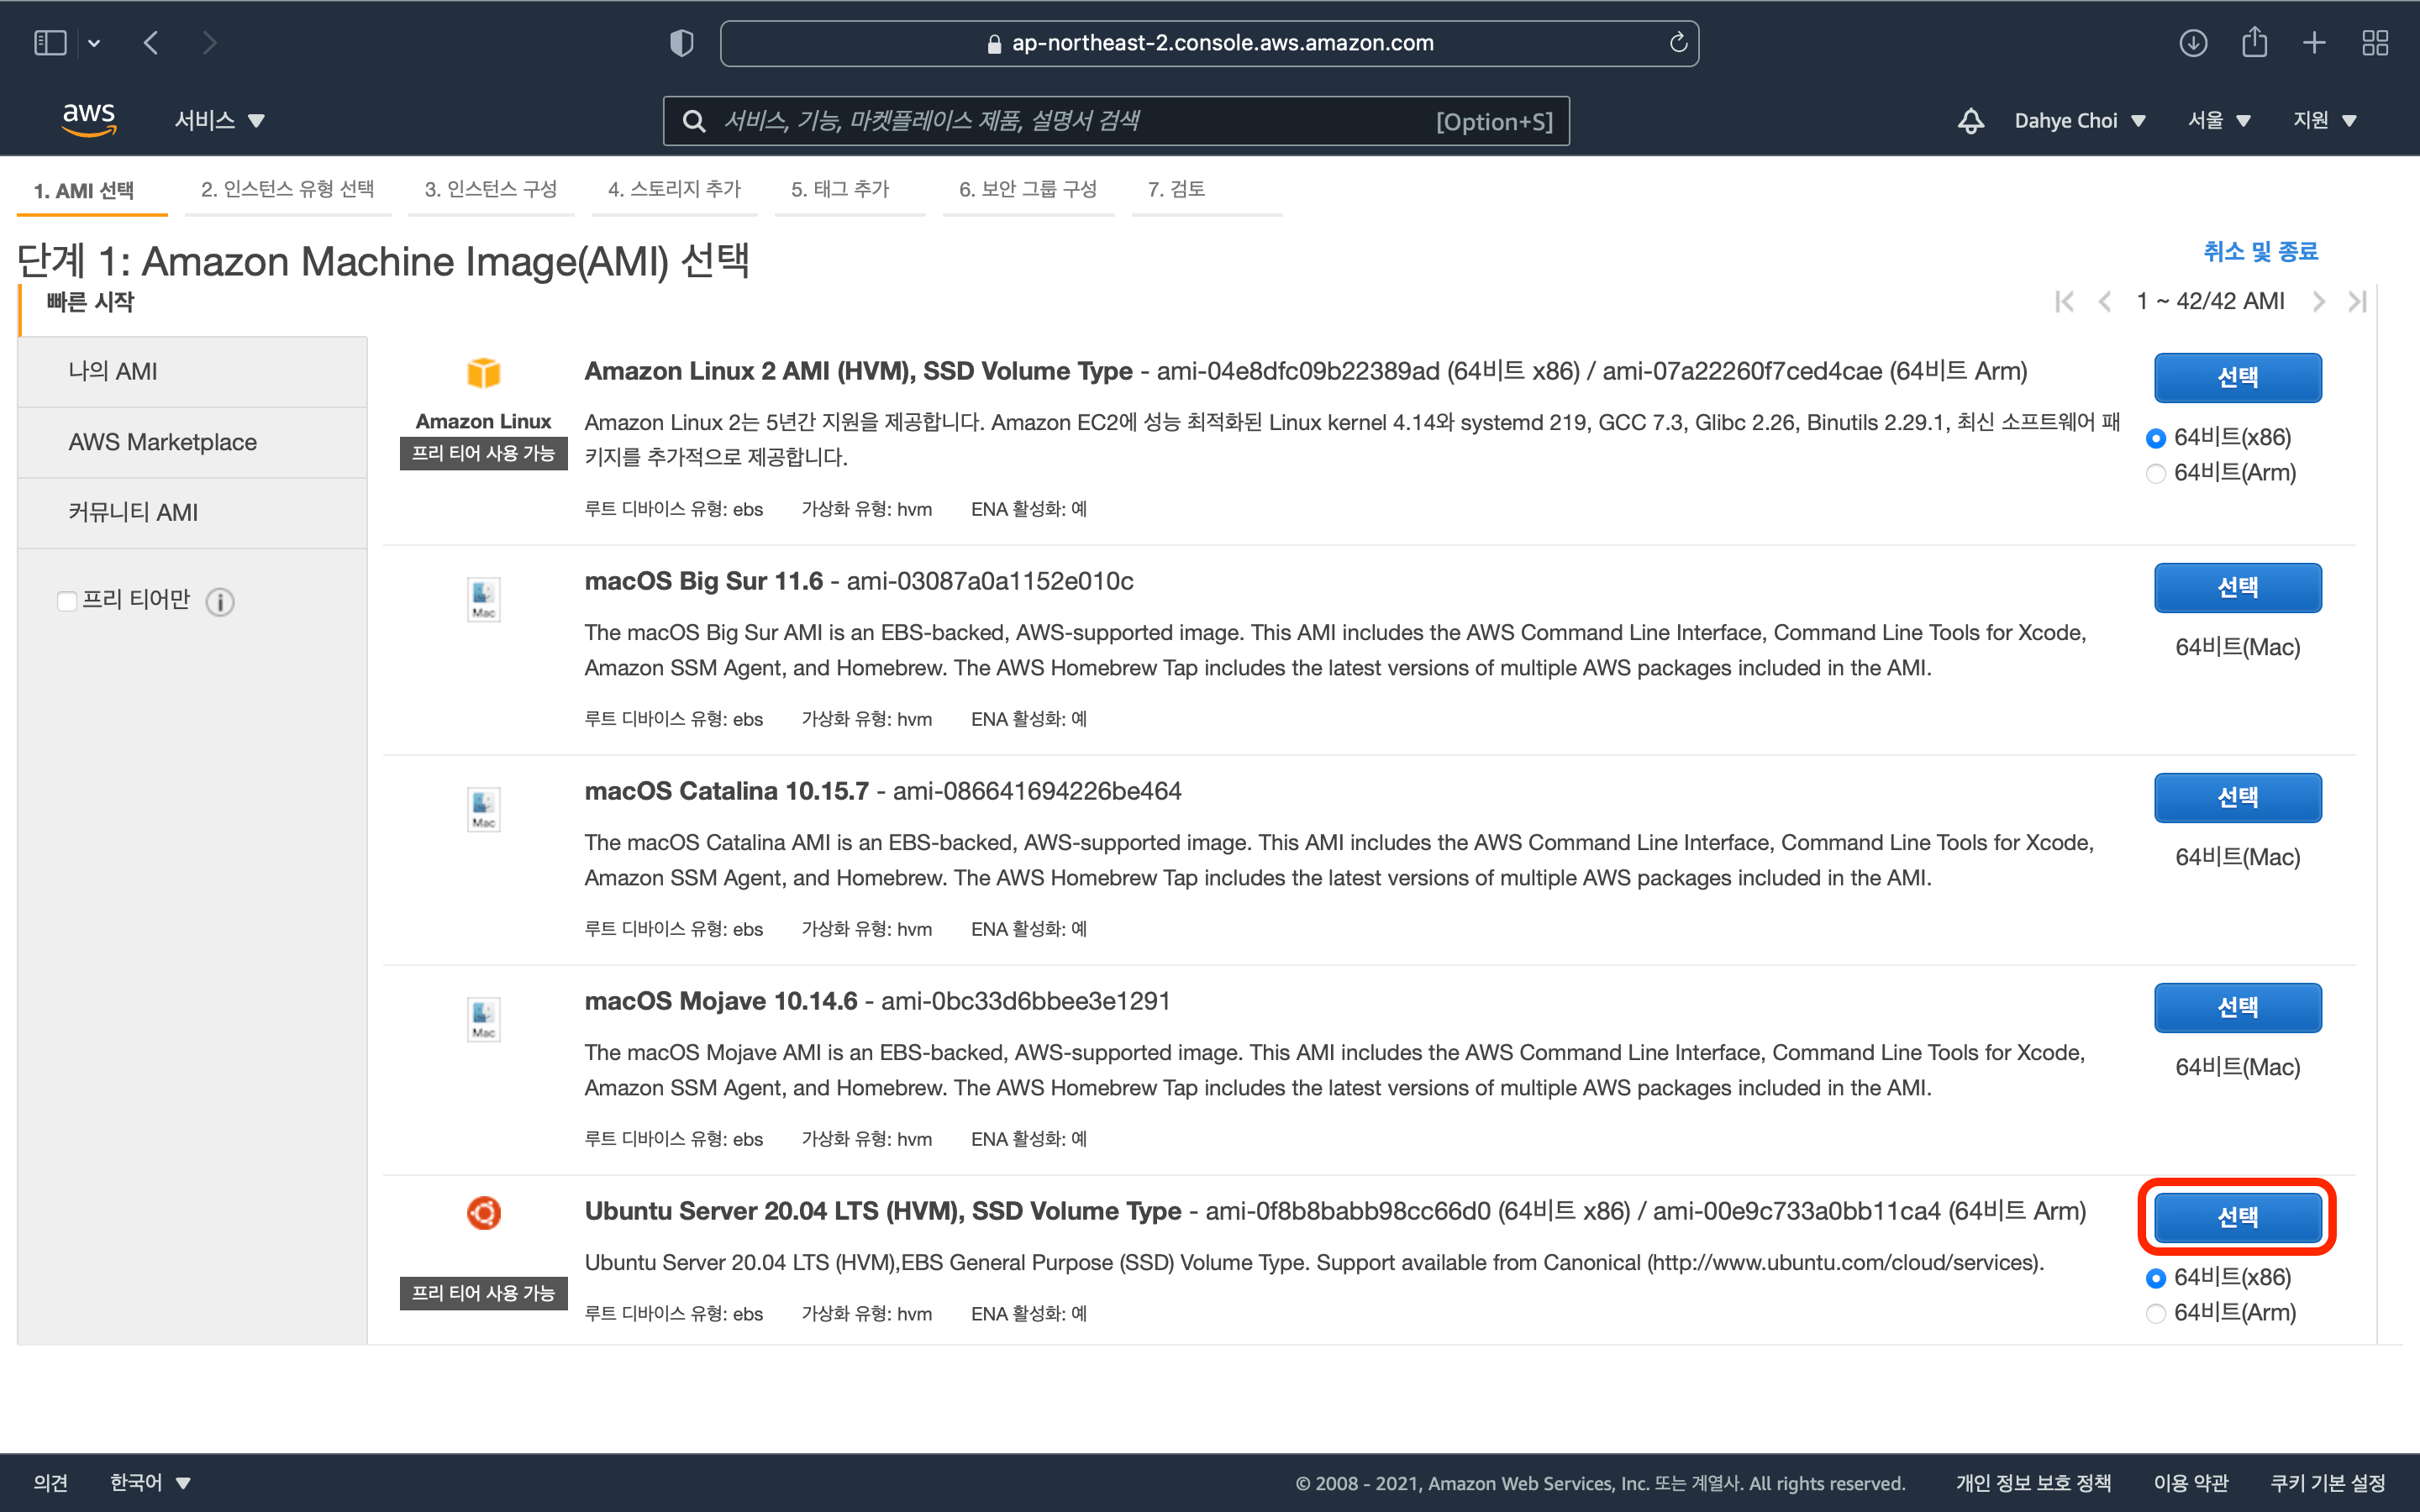This screenshot has width=2420, height=1512.
Task: Open AWS Marketplace sidebar section
Action: click(x=192, y=442)
